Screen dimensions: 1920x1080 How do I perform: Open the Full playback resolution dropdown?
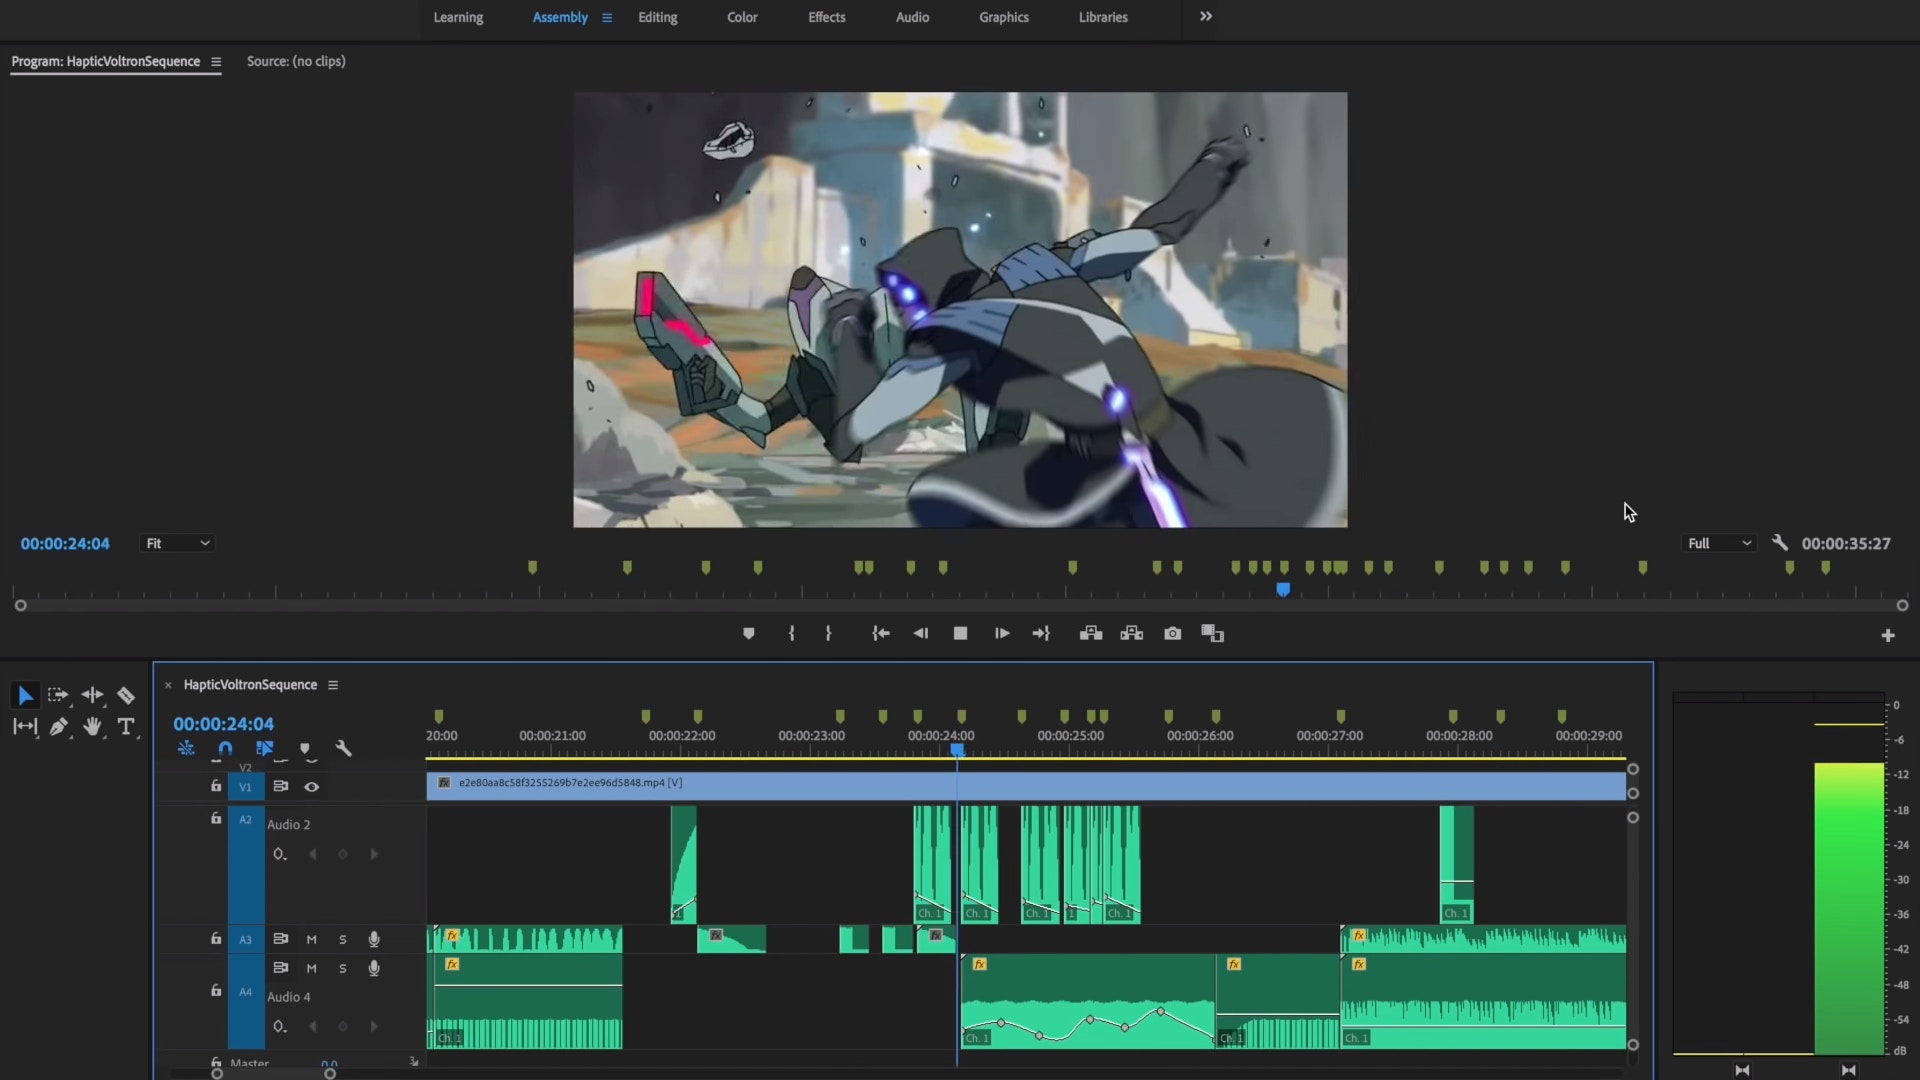(x=1719, y=544)
